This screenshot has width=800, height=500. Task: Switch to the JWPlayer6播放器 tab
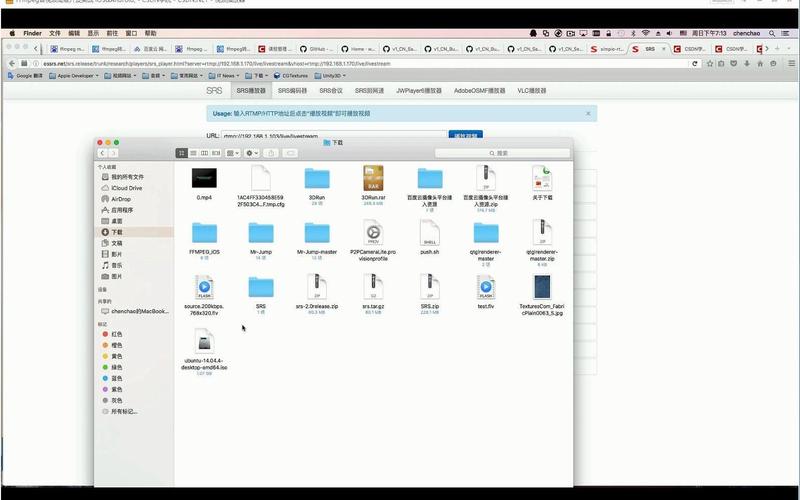(x=418, y=90)
